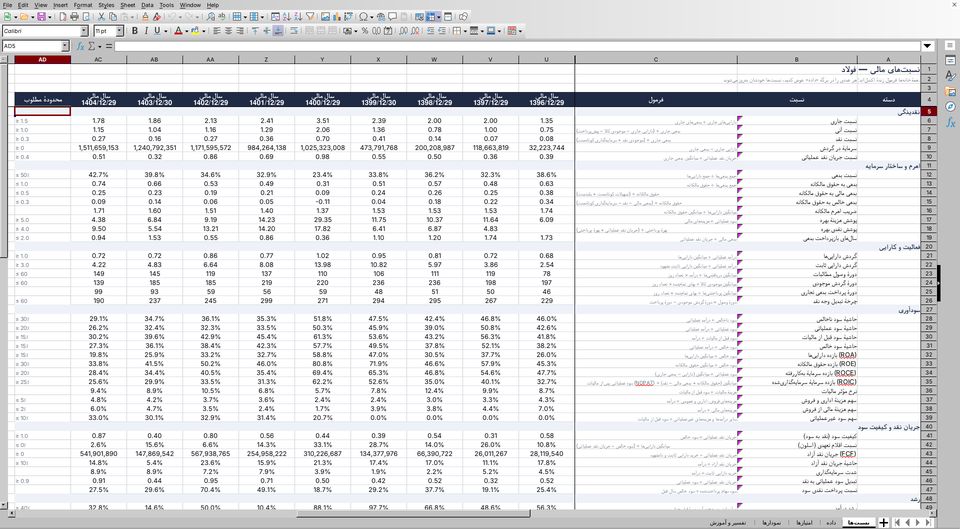The image size is (960, 529).
Task: Apply the red font color swatch
Action: (178, 31)
